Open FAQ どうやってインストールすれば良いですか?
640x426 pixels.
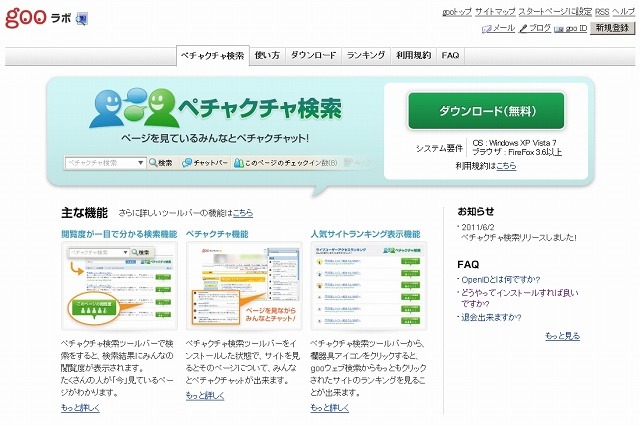click(520, 298)
